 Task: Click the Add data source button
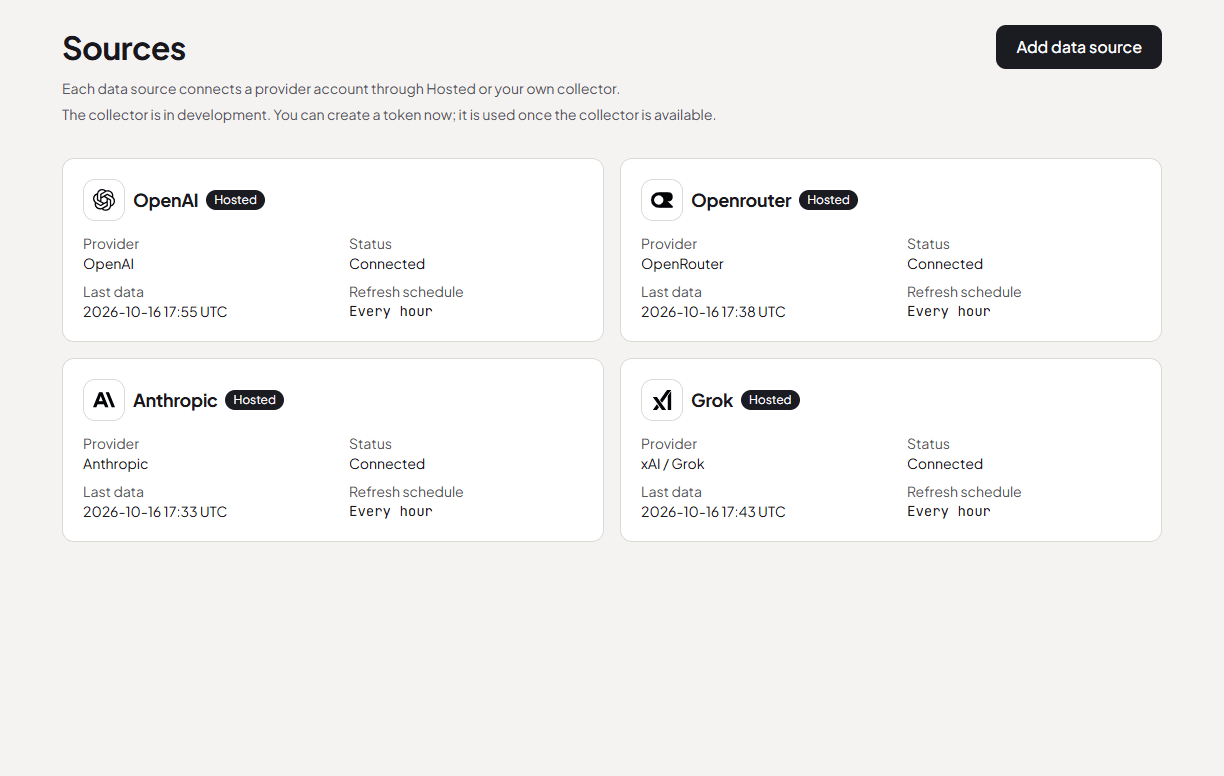[1078, 47]
